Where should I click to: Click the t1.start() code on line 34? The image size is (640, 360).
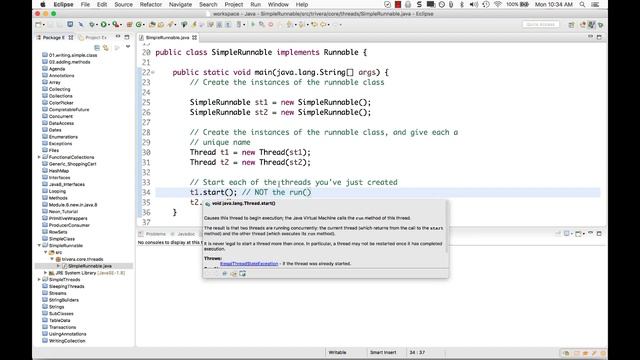(213, 192)
